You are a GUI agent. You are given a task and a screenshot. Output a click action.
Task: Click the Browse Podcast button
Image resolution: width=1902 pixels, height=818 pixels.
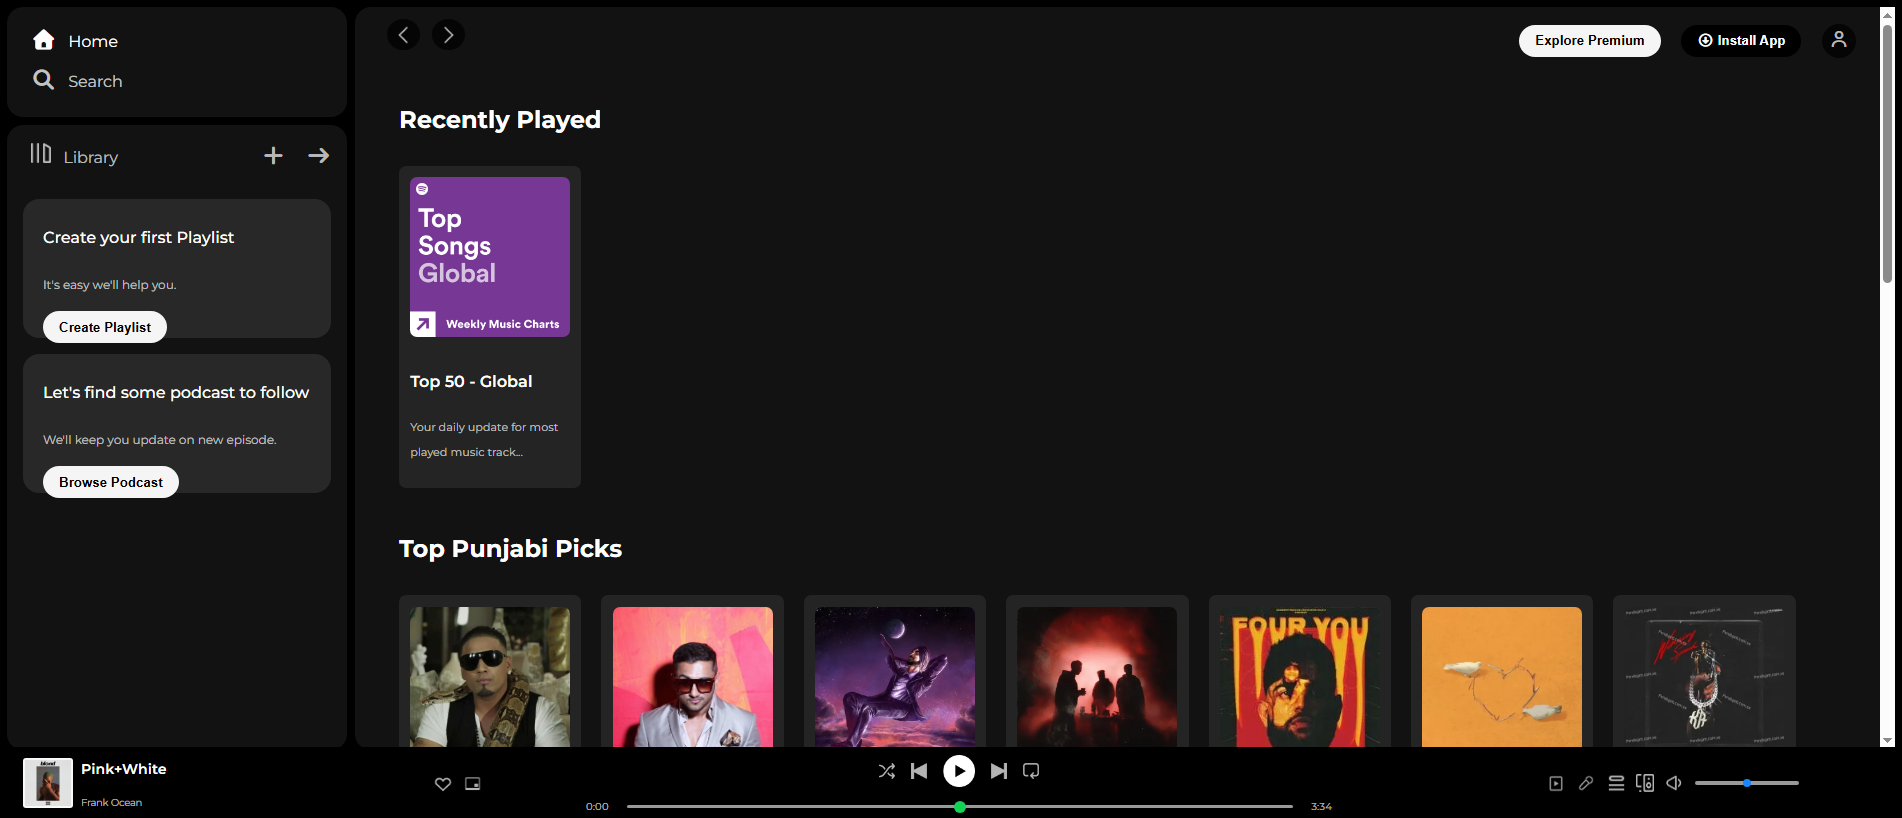click(x=111, y=482)
